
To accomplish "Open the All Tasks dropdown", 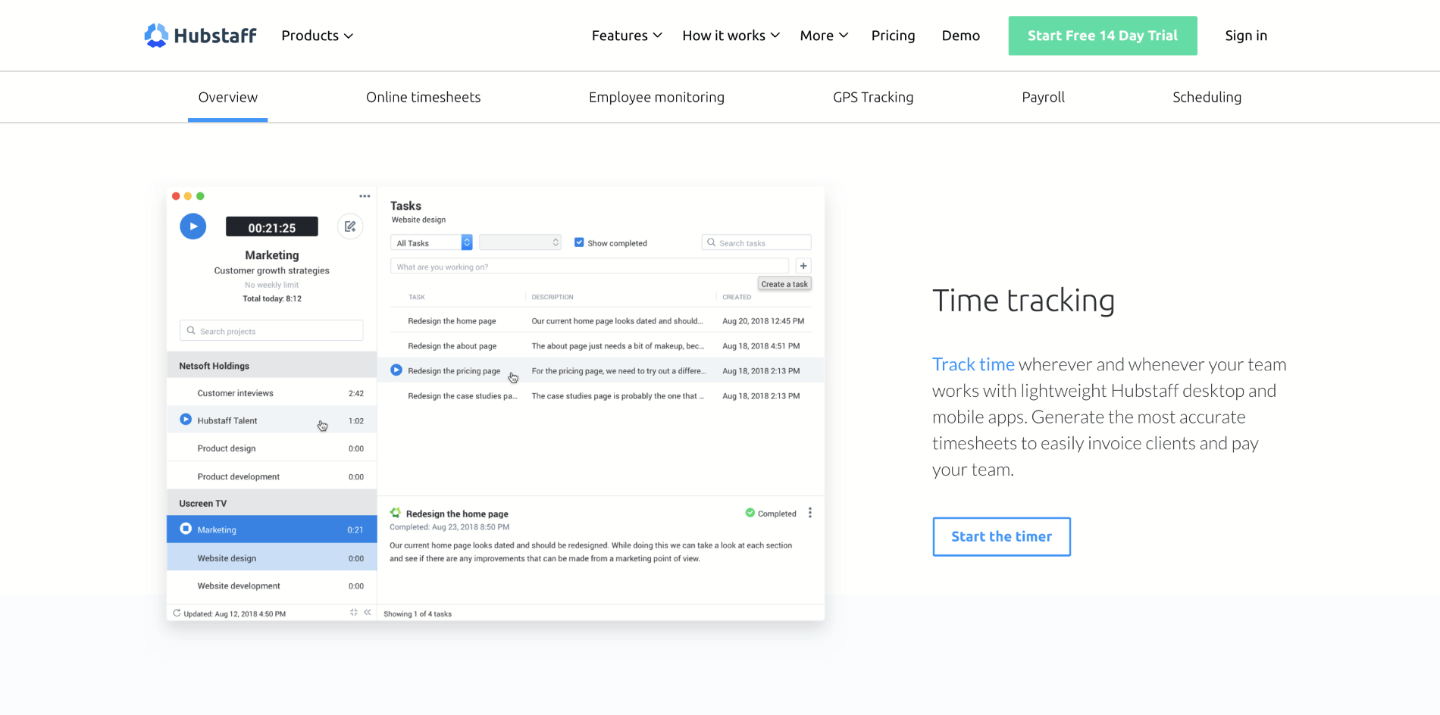I will click(431, 243).
